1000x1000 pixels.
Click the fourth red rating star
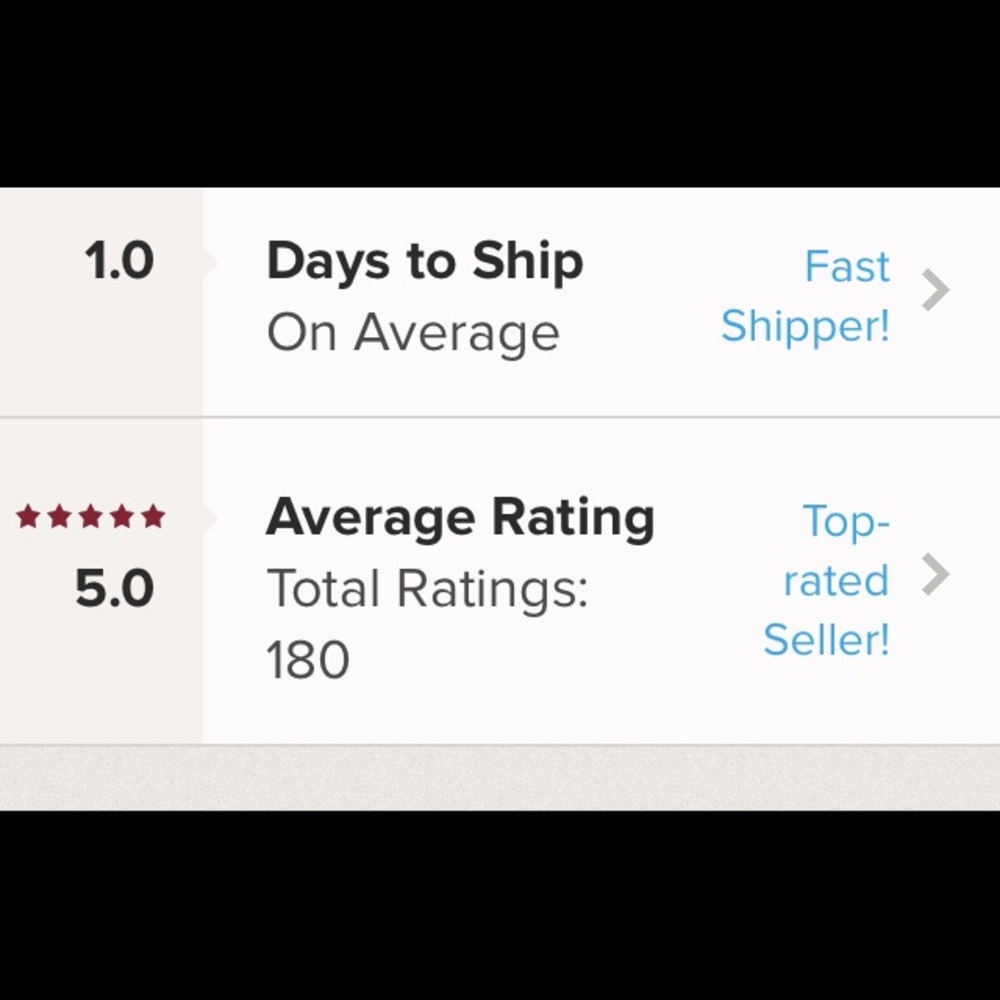pyautogui.click(x=122, y=516)
